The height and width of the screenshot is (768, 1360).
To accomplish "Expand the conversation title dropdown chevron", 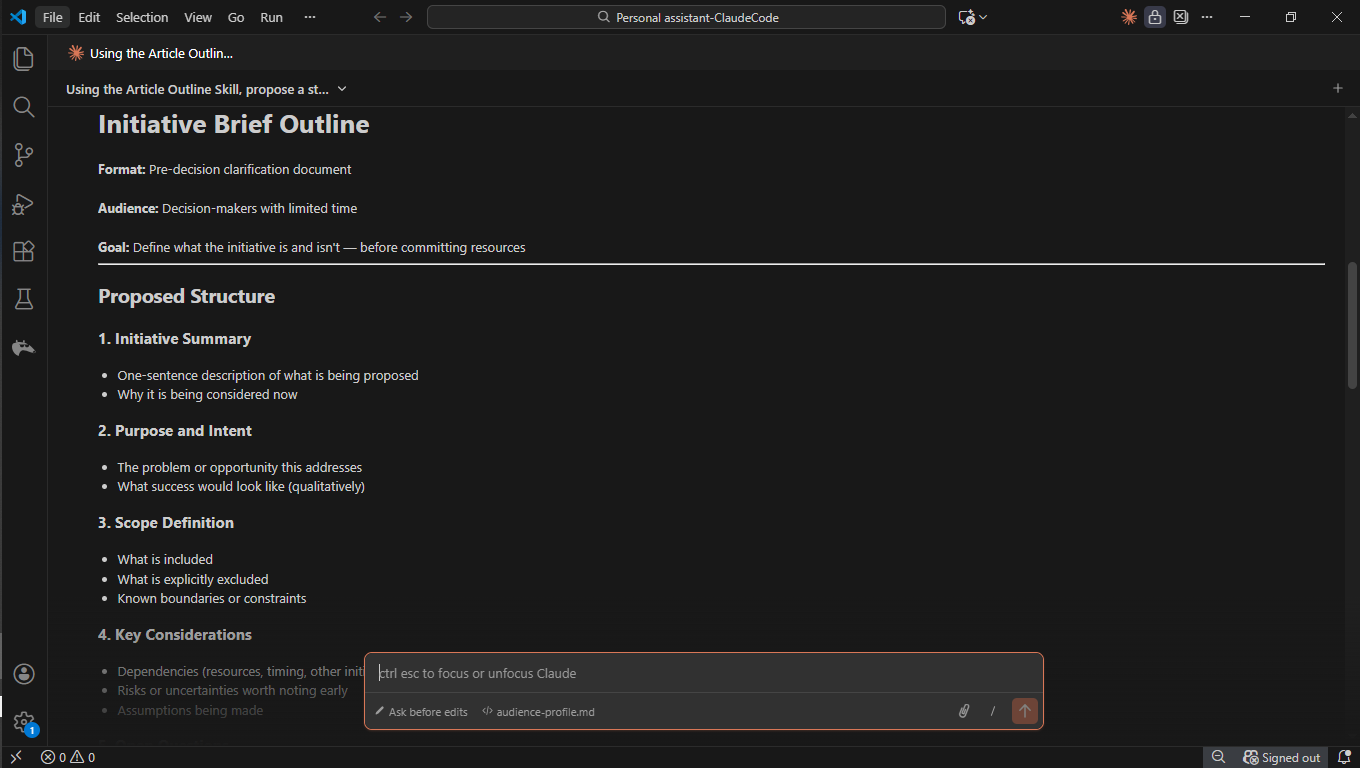I will click(342, 89).
